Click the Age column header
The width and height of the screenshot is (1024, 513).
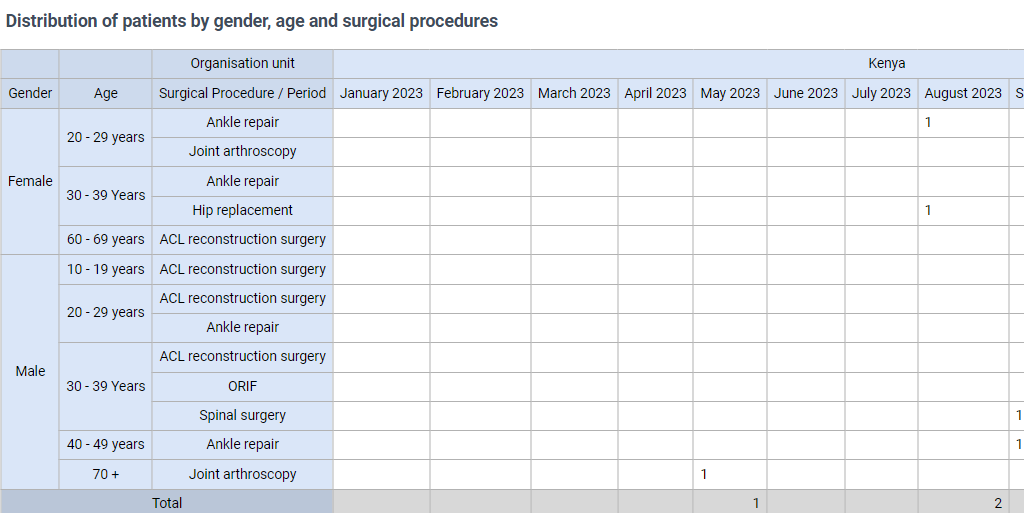pyautogui.click(x=105, y=93)
